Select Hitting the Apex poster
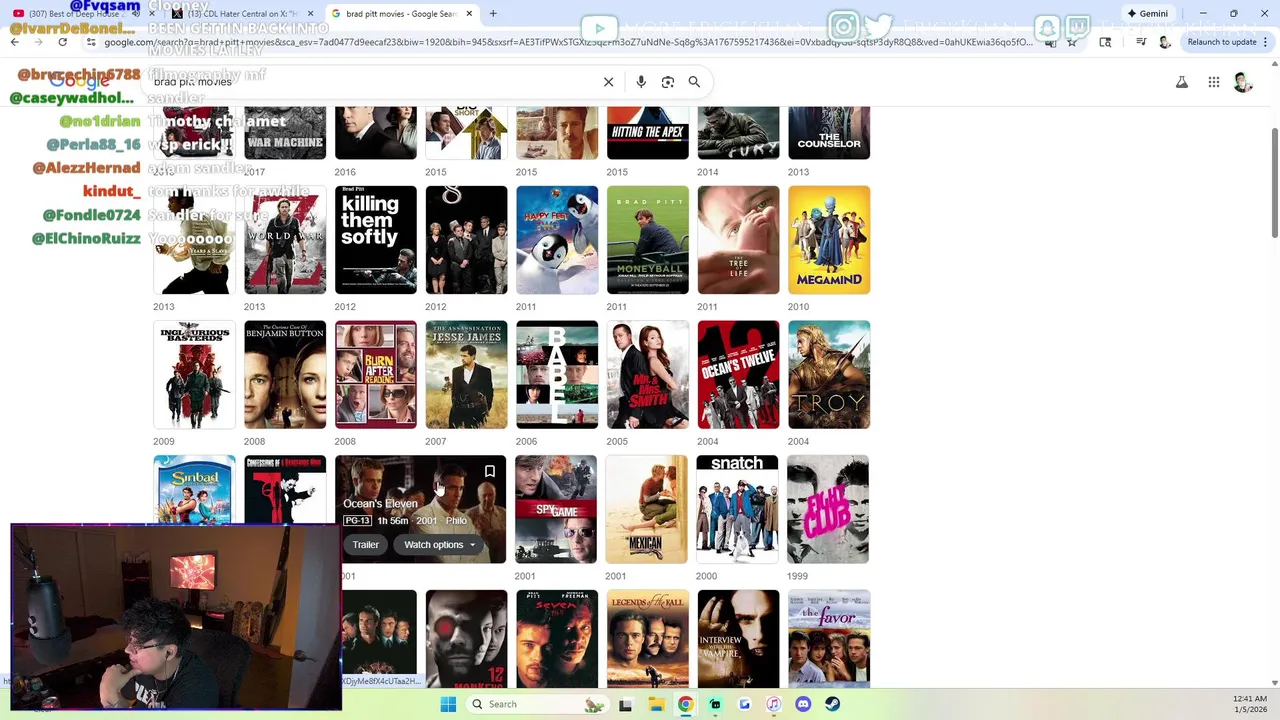This screenshot has height=720, width=1280. click(x=648, y=133)
